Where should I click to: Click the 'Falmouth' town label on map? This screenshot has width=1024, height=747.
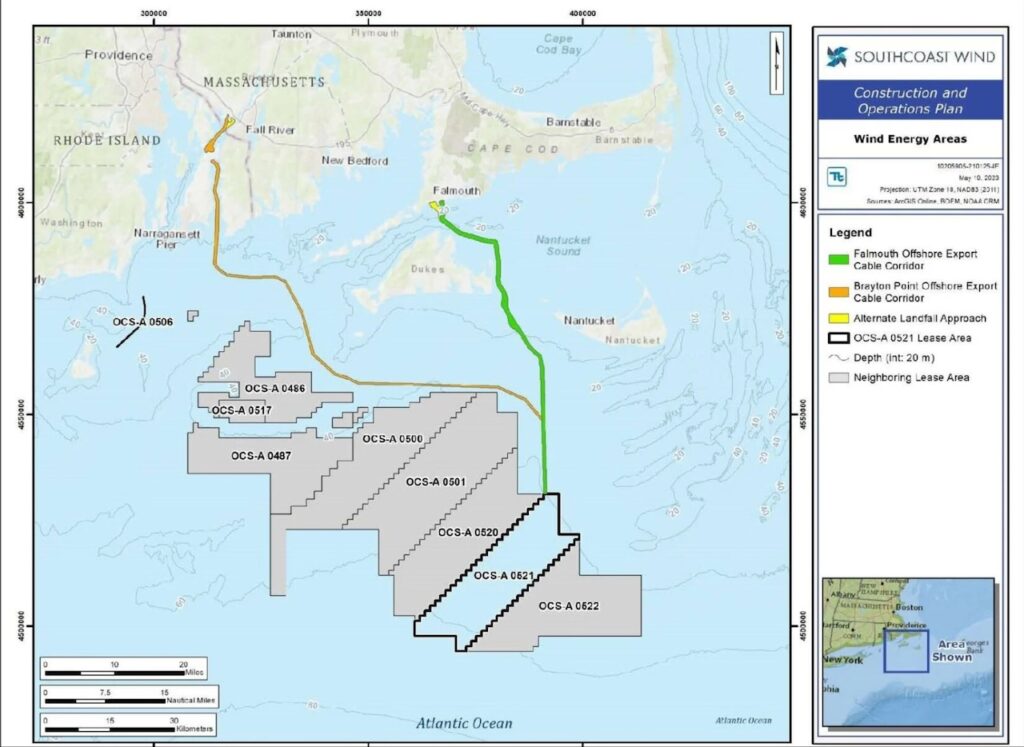456,191
